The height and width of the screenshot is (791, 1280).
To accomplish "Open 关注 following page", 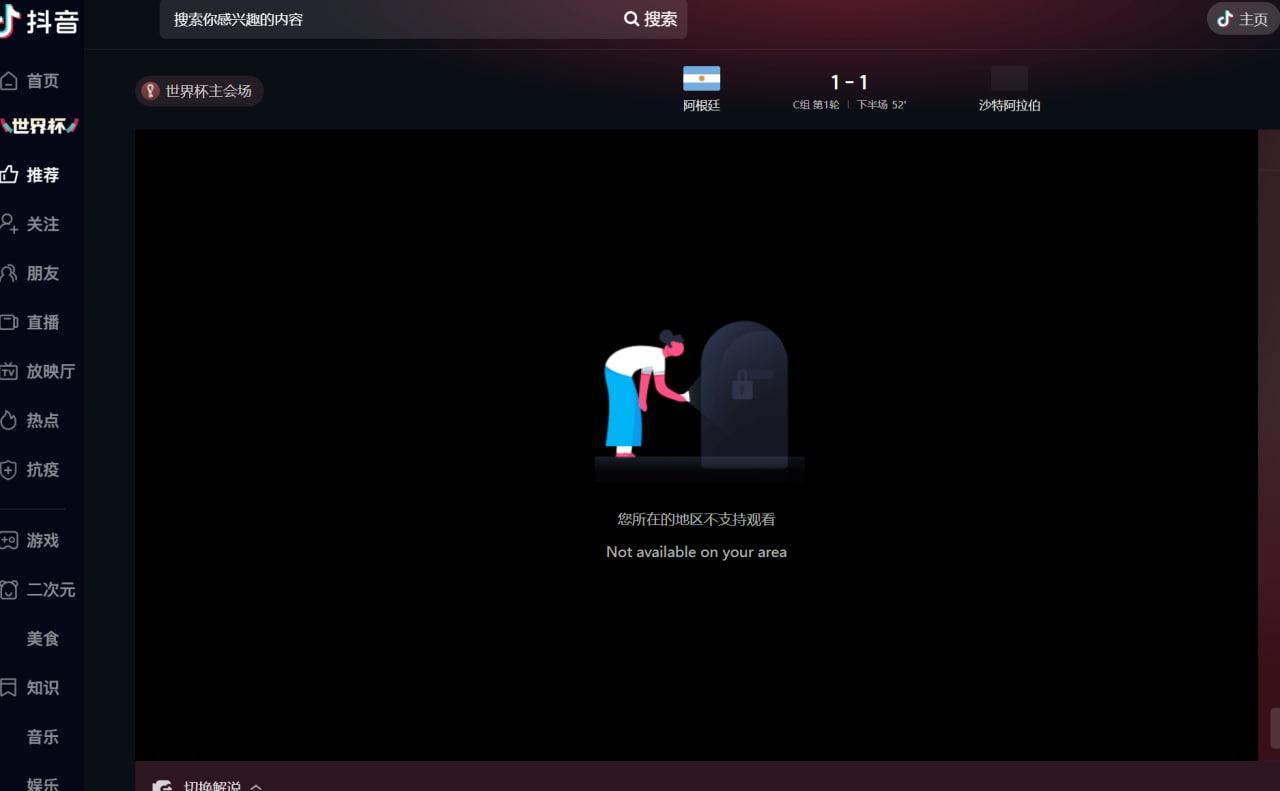I will pyautogui.click(x=32, y=224).
